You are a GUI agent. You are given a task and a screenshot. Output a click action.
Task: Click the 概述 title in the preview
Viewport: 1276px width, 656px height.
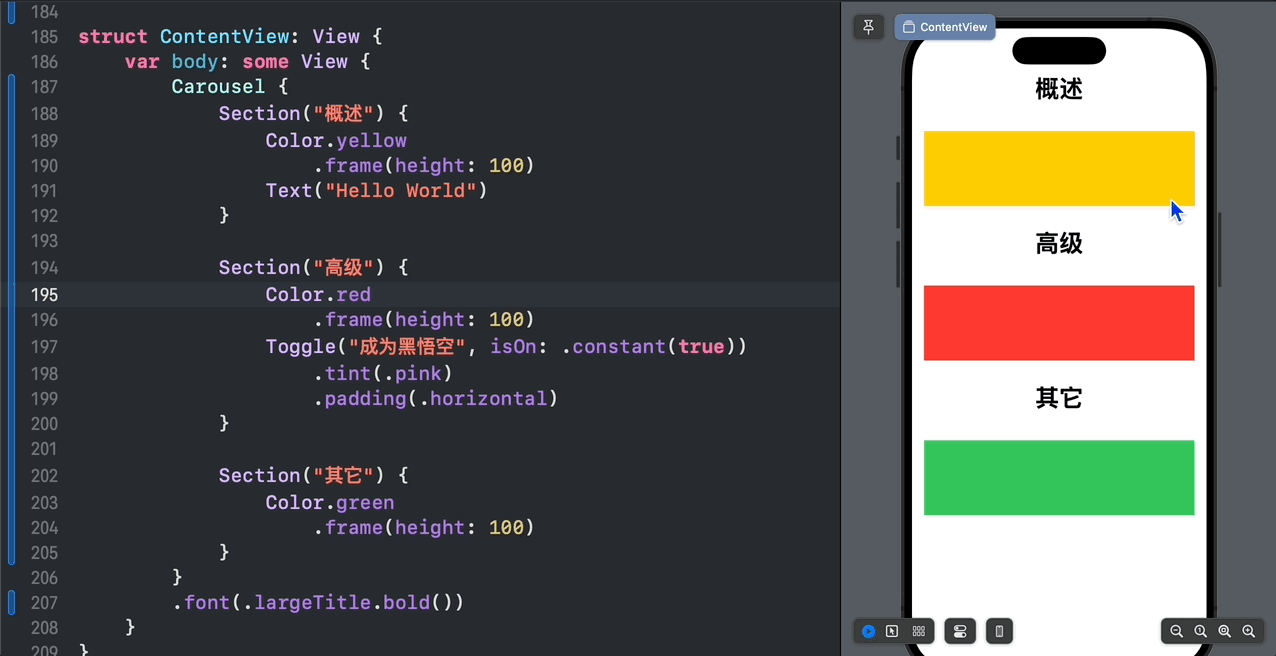tap(1059, 89)
